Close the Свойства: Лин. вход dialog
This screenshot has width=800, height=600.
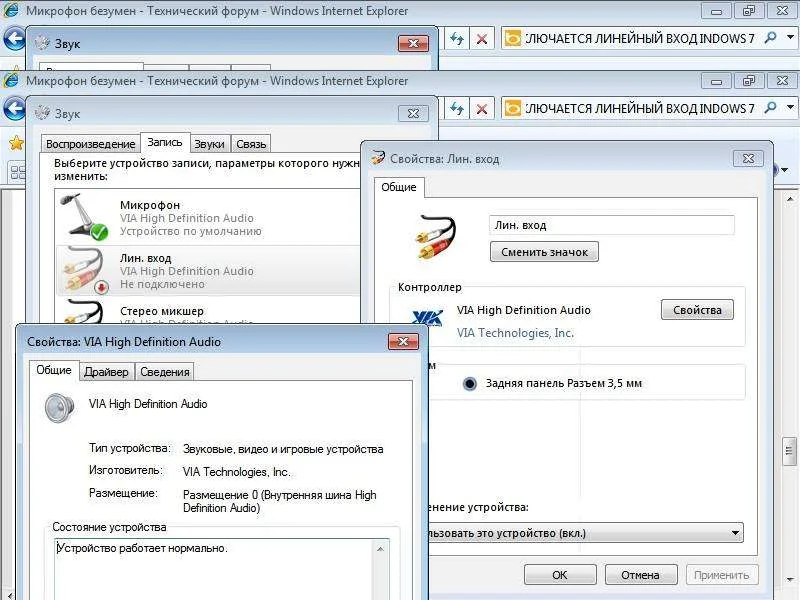(x=748, y=158)
